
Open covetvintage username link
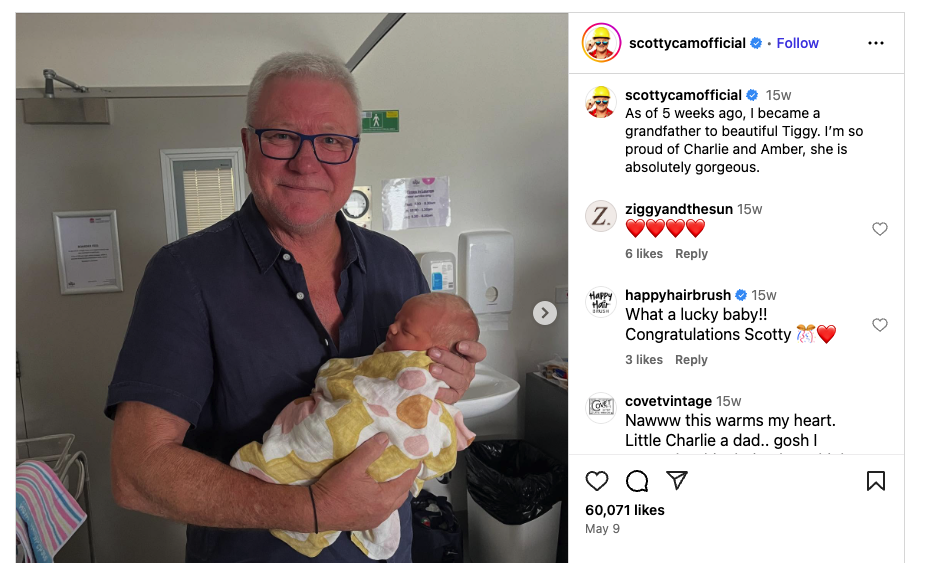668,401
